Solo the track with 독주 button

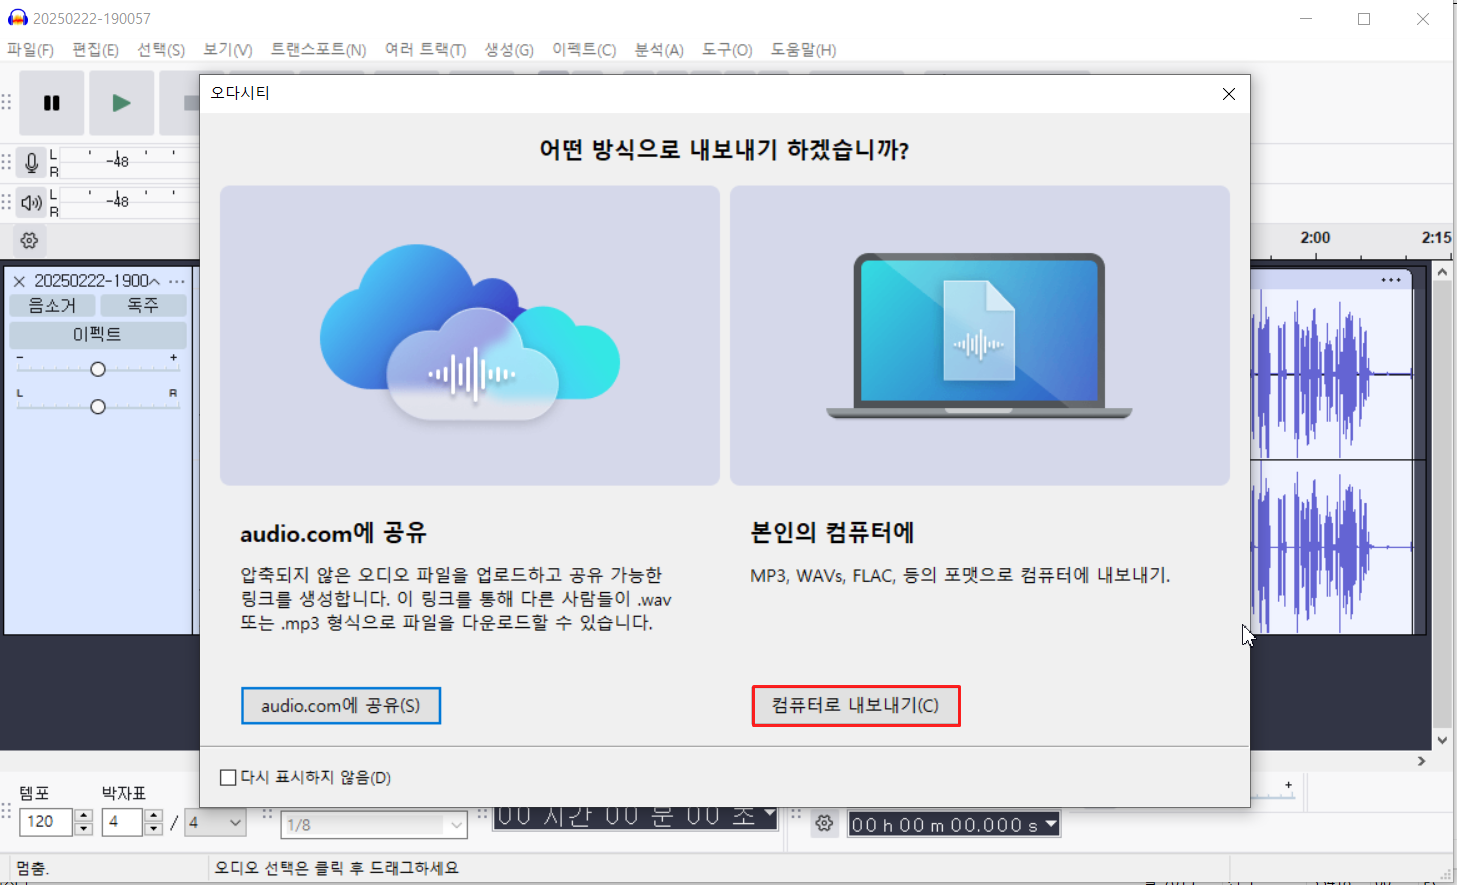point(143,305)
